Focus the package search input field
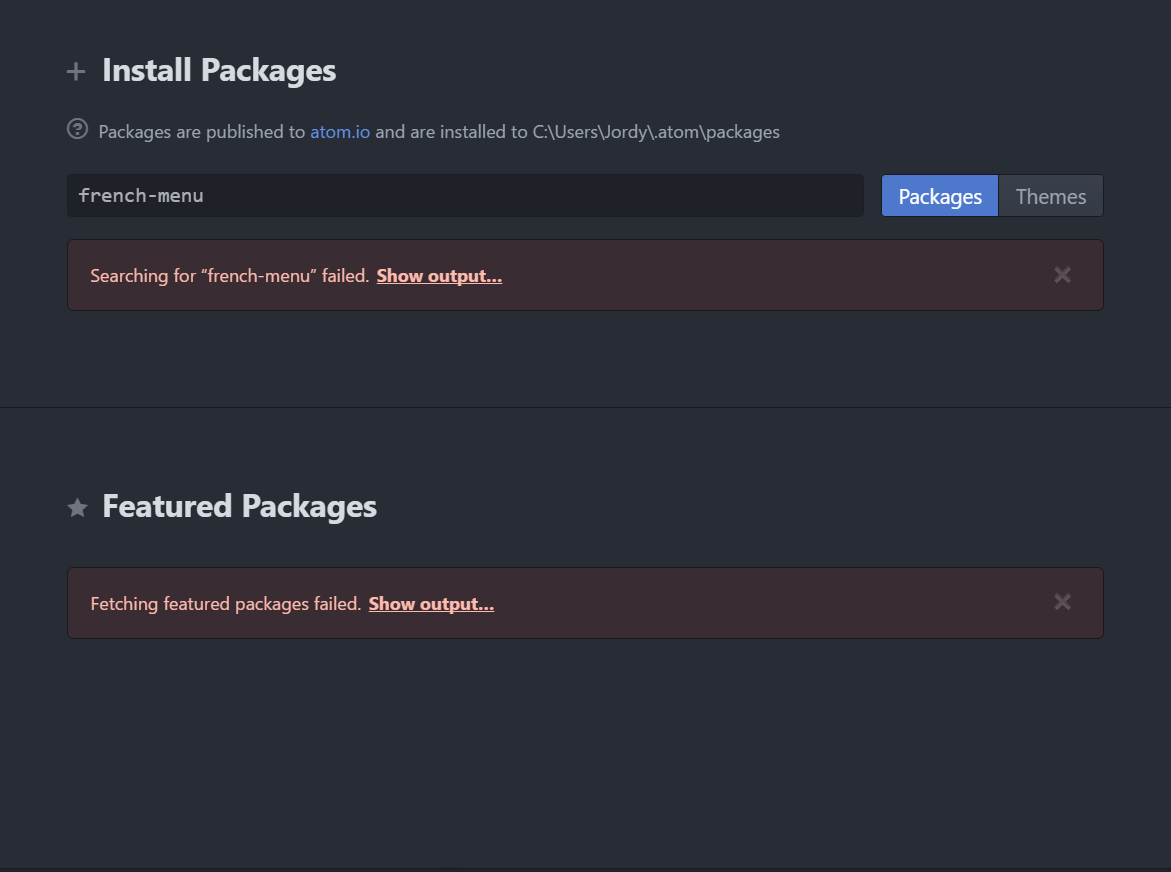Screen dimensions: 1171x872 coord(465,196)
